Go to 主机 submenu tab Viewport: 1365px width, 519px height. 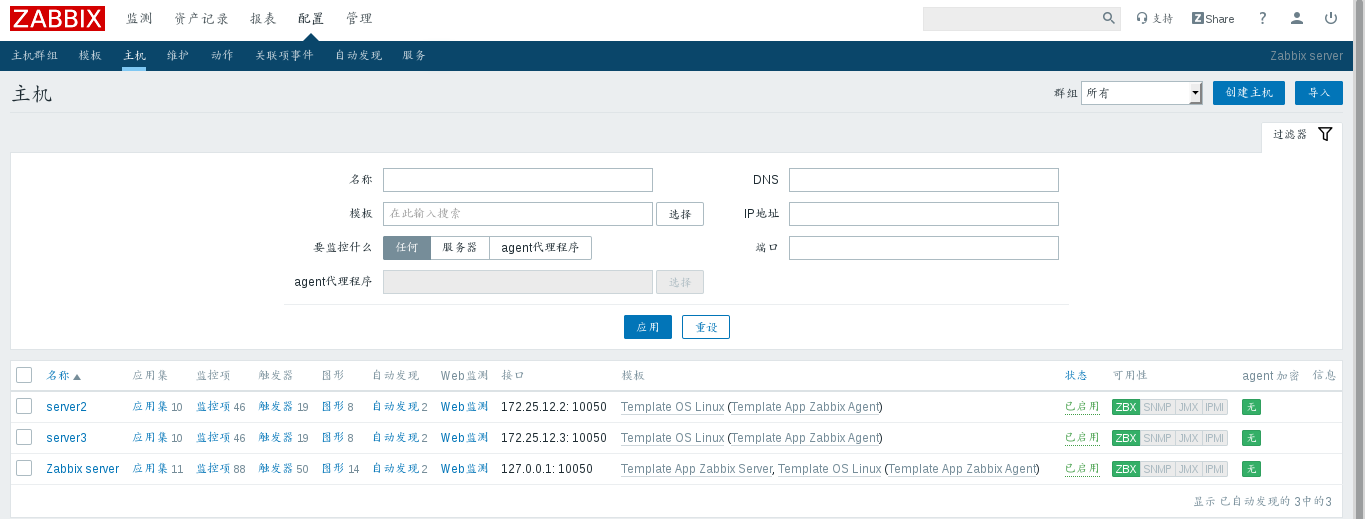click(134, 56)
